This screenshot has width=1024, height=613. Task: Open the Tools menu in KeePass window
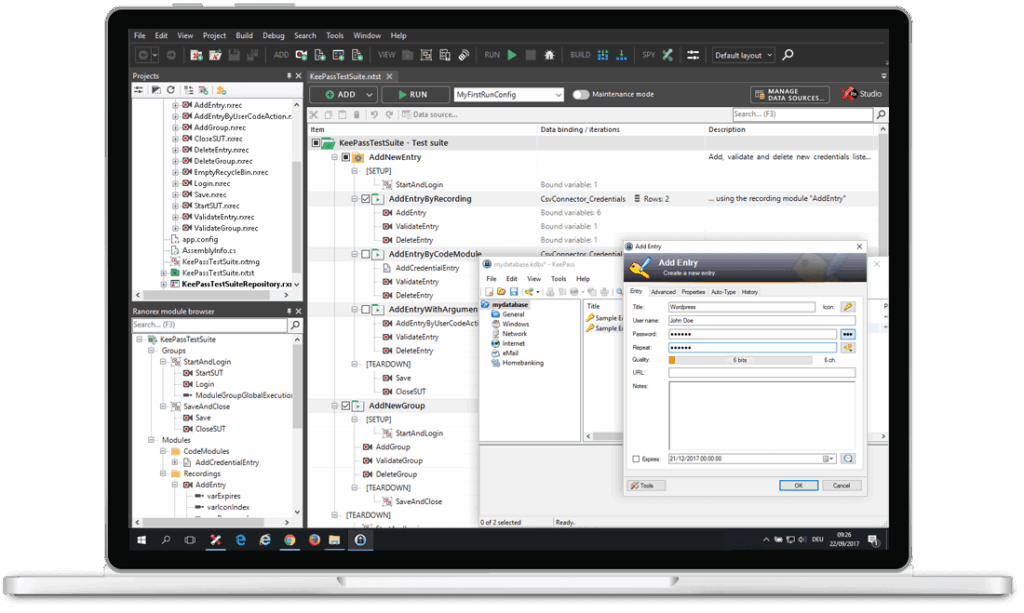coord(558,279)
